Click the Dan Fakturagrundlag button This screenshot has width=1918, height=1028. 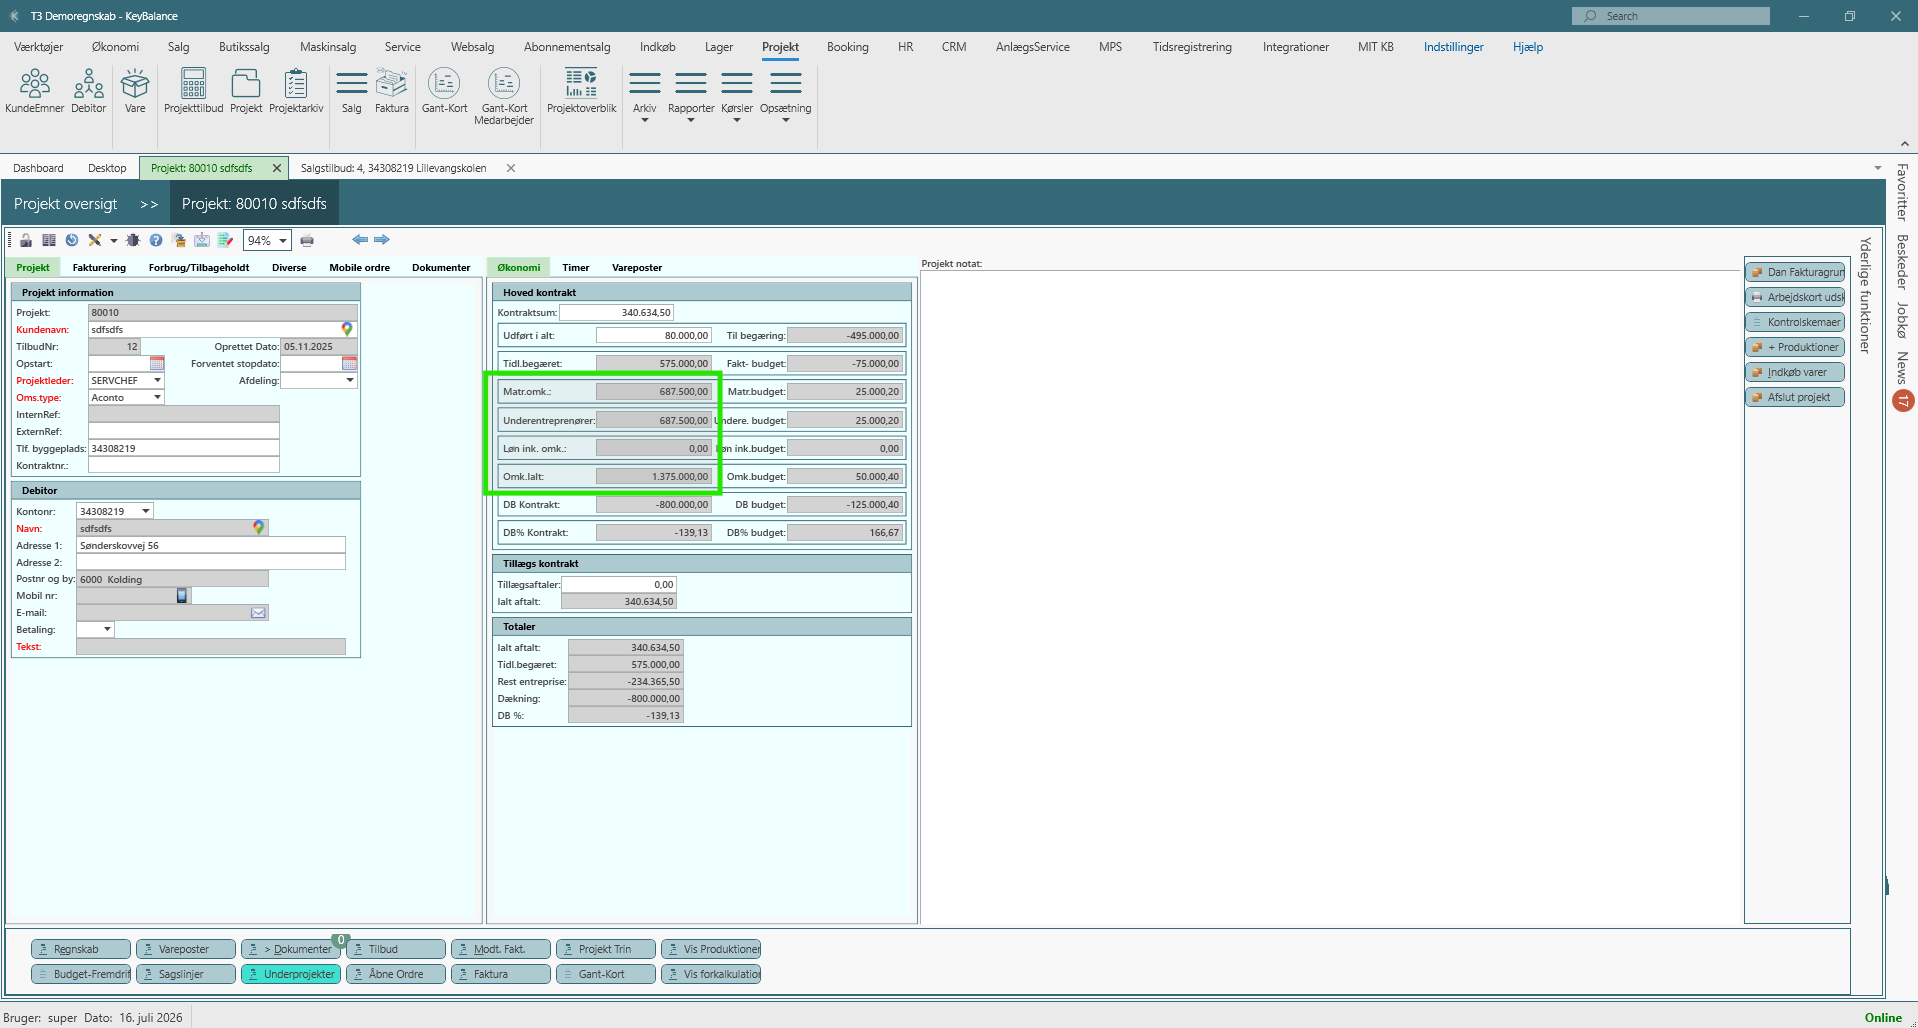click(1795, 272)
